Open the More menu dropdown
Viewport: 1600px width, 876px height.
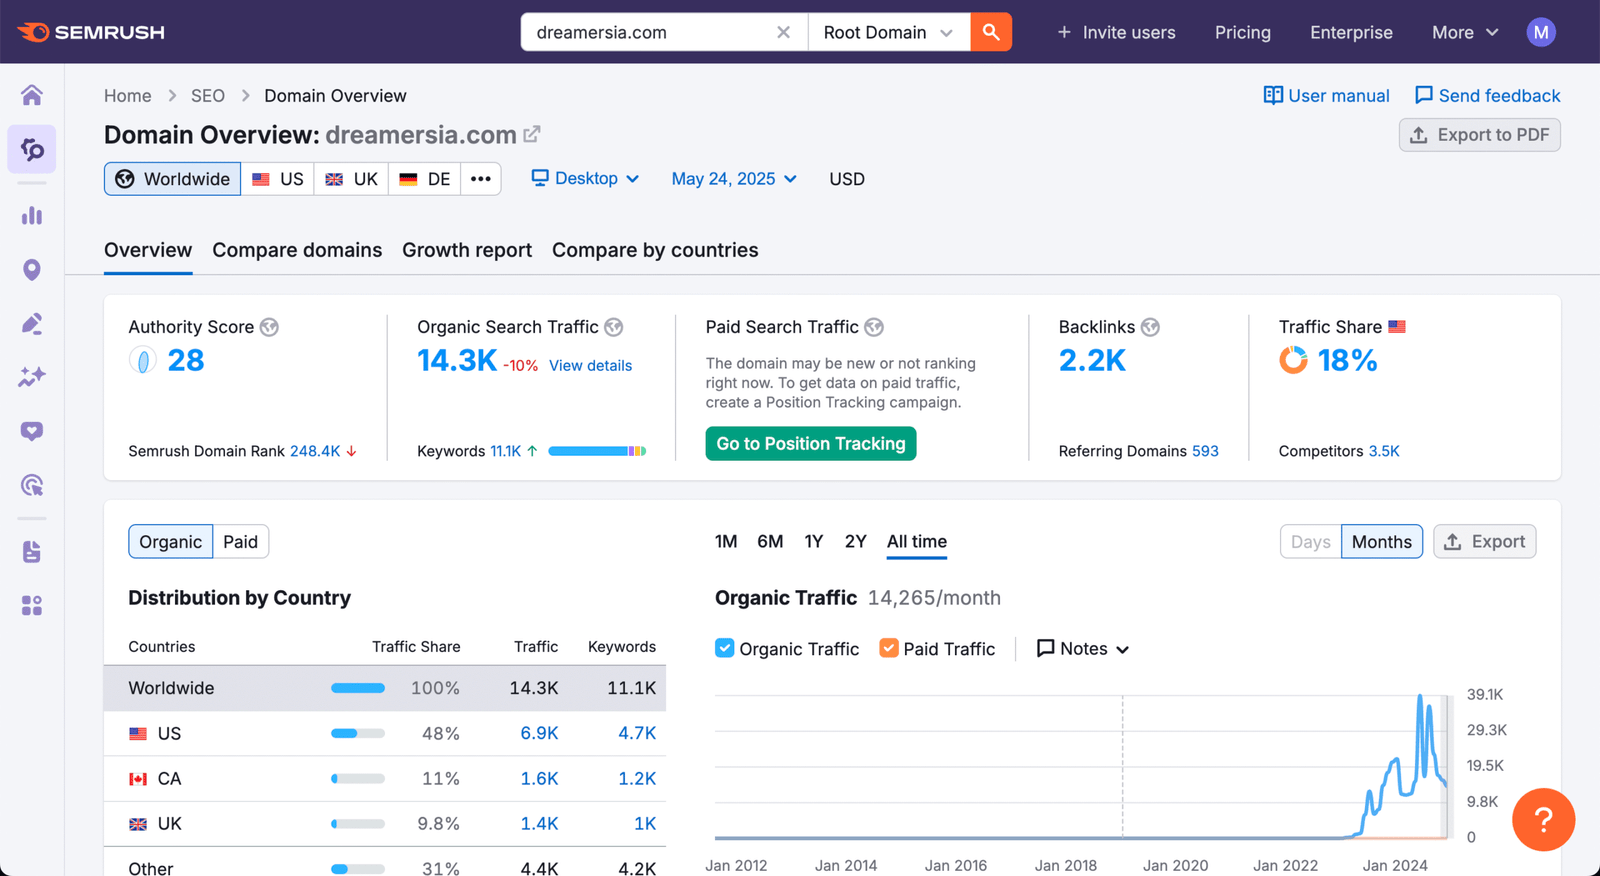tap(1465, 32)
